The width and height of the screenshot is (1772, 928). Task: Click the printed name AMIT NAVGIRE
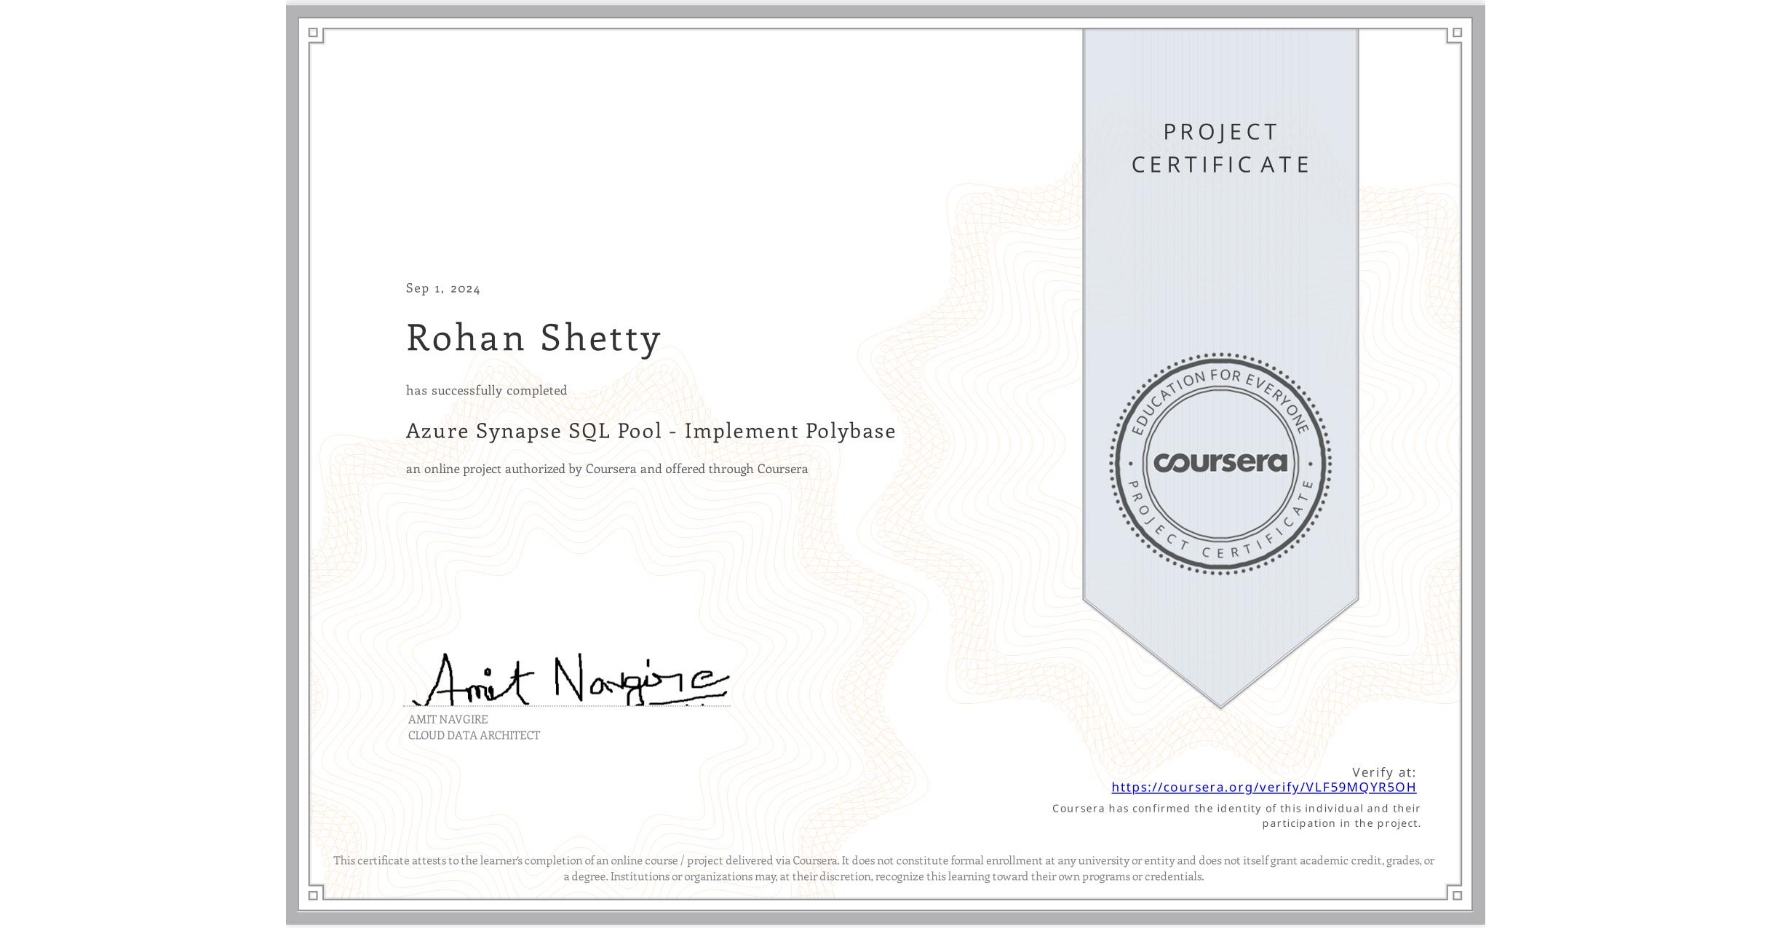coord(448,719)
